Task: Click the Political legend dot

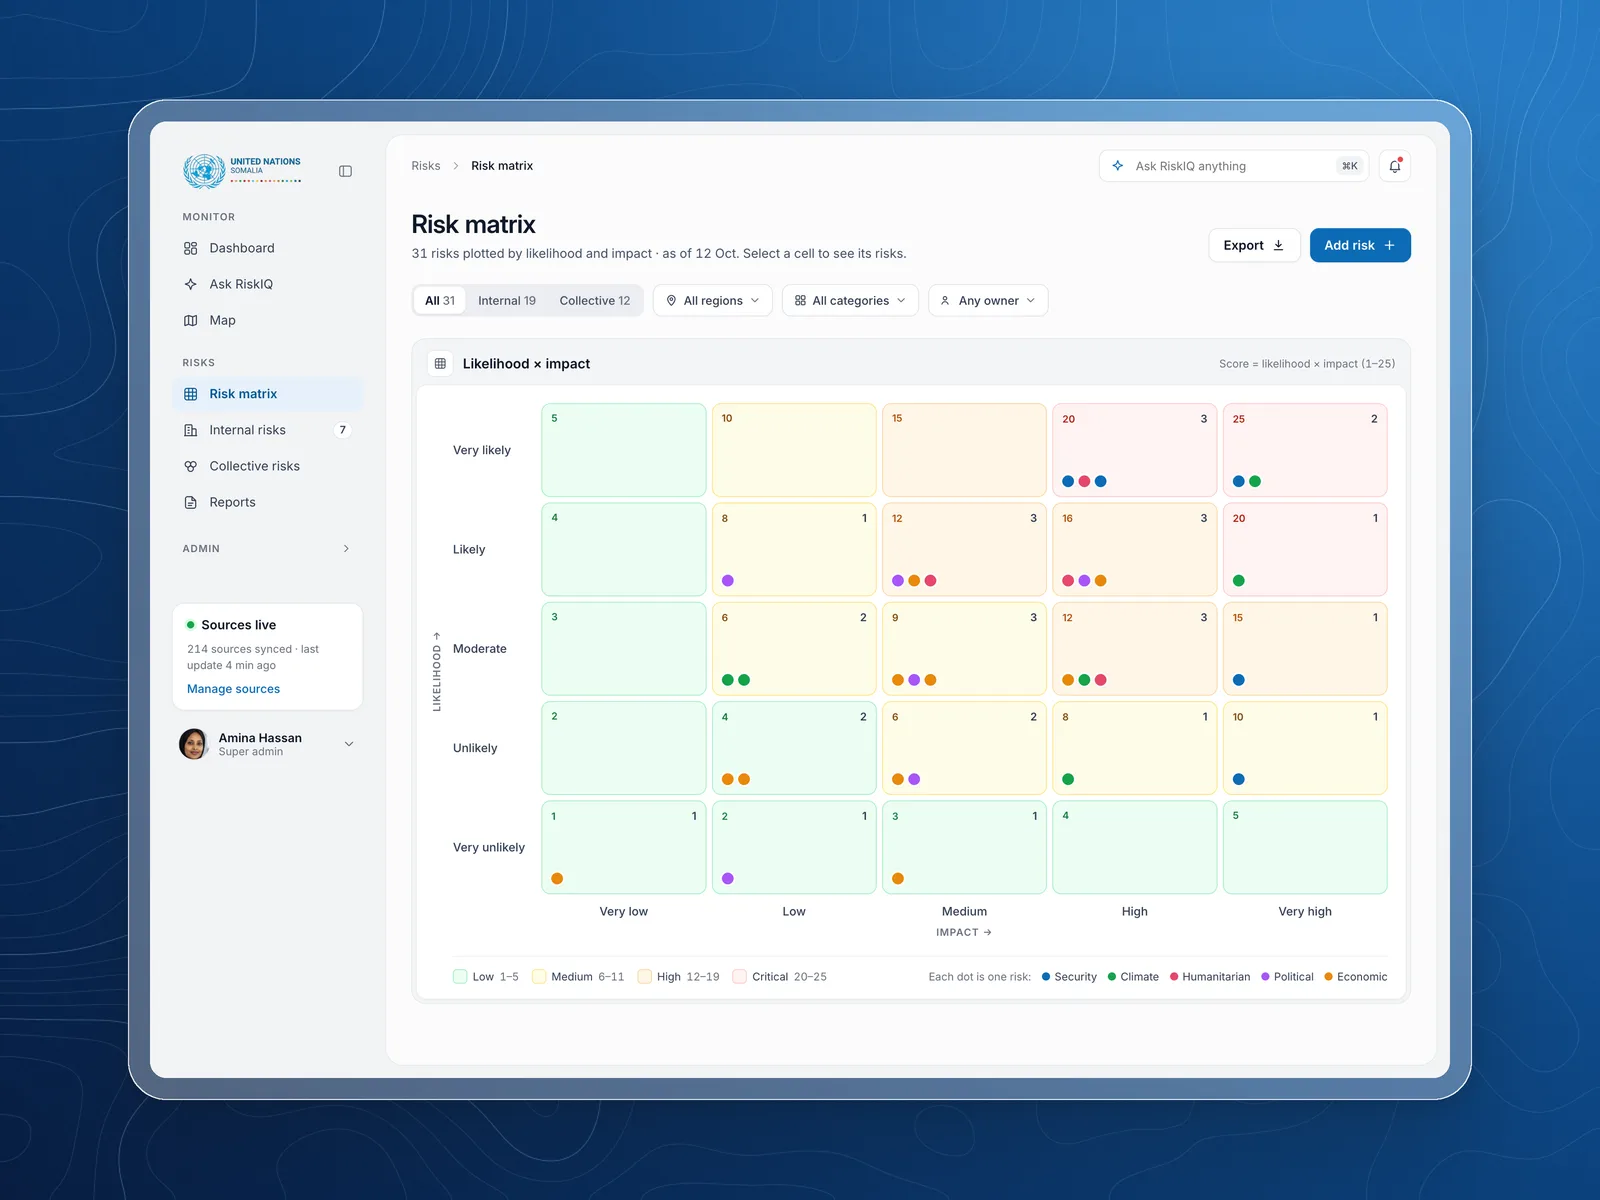Action: pos(1265,977)
